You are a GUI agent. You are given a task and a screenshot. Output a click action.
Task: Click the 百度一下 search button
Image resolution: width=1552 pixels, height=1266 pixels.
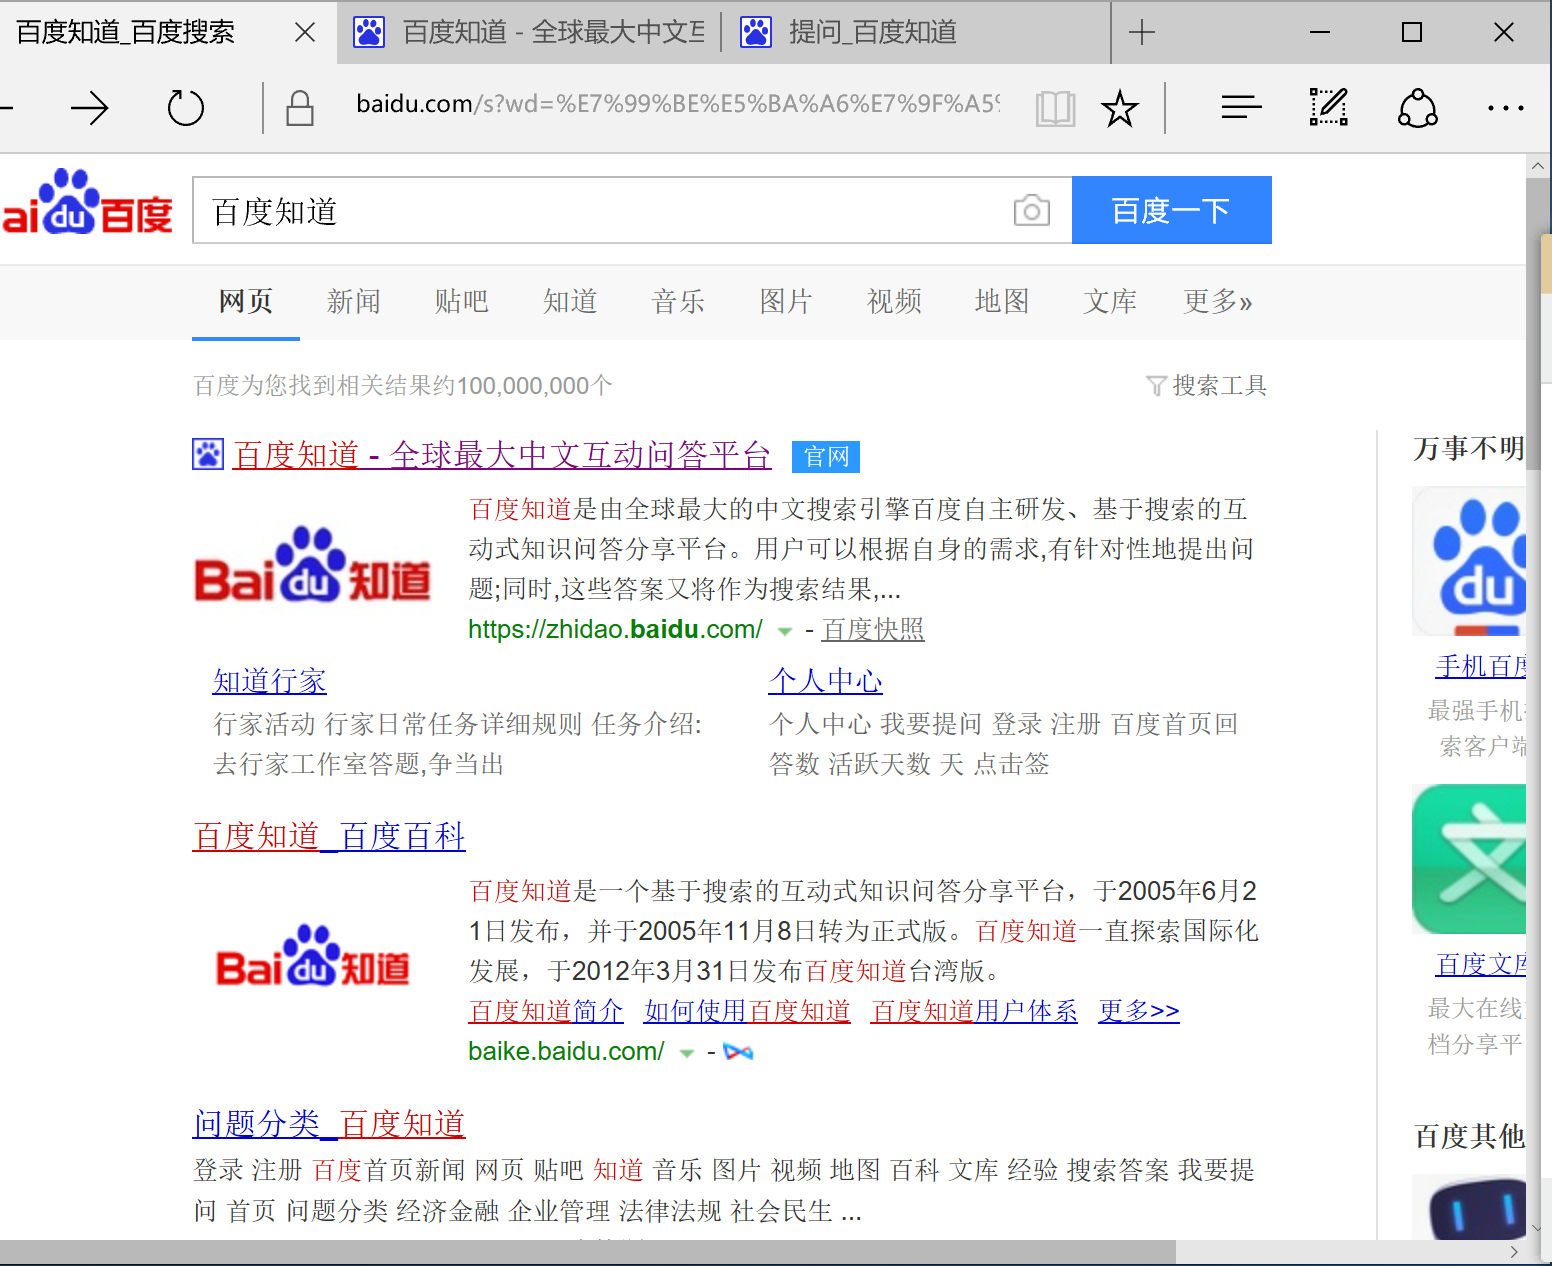click(x=1172, y=210)
